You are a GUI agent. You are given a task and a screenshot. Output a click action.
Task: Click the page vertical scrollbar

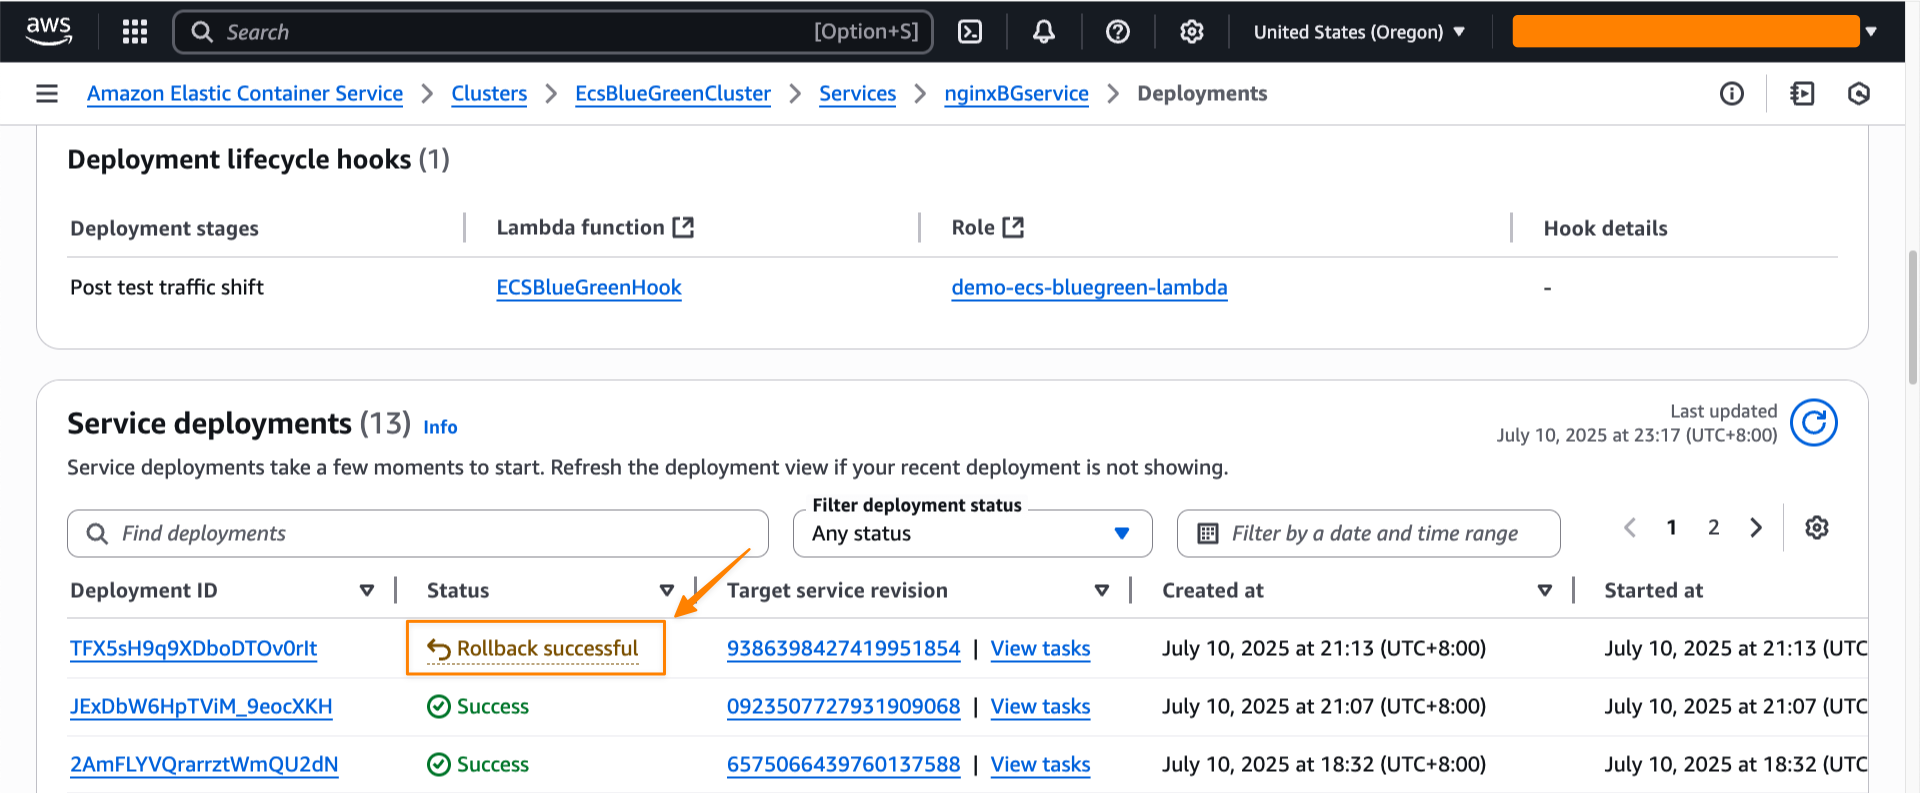pyautogui.click(x=1913, y=318)
